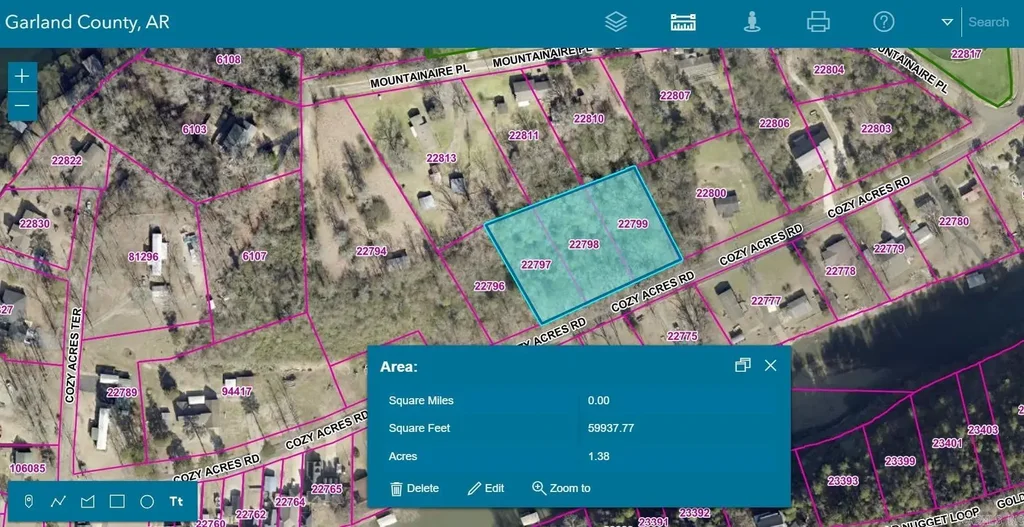Select the text annotation tool
Viewport: 1024px width, 527px height.
click(177, 501)
